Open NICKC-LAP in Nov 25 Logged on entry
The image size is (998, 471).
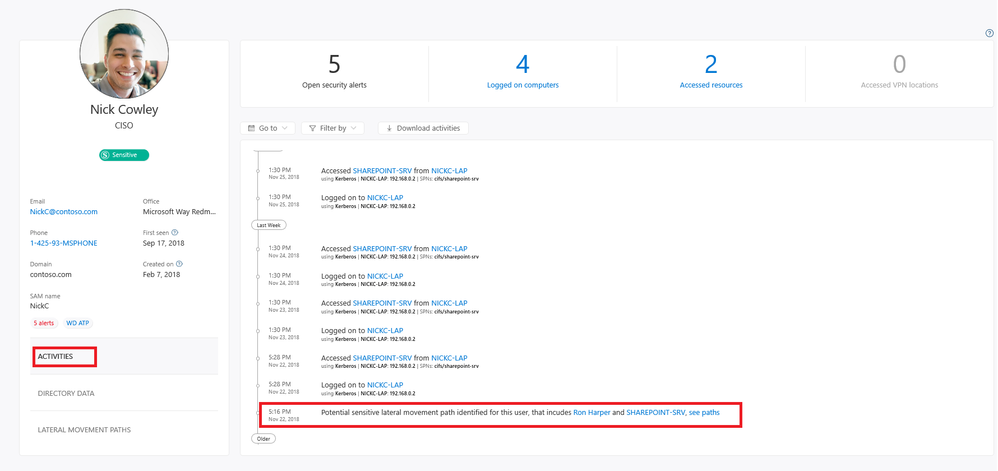[x=385, y=198]
